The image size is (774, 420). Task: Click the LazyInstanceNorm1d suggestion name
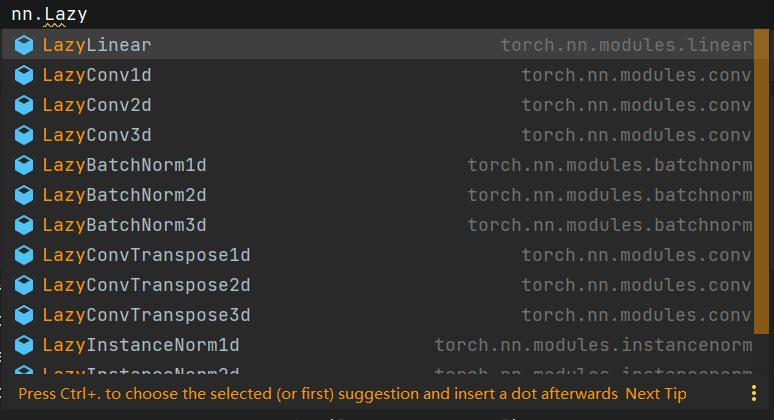(x=141, y=345)
